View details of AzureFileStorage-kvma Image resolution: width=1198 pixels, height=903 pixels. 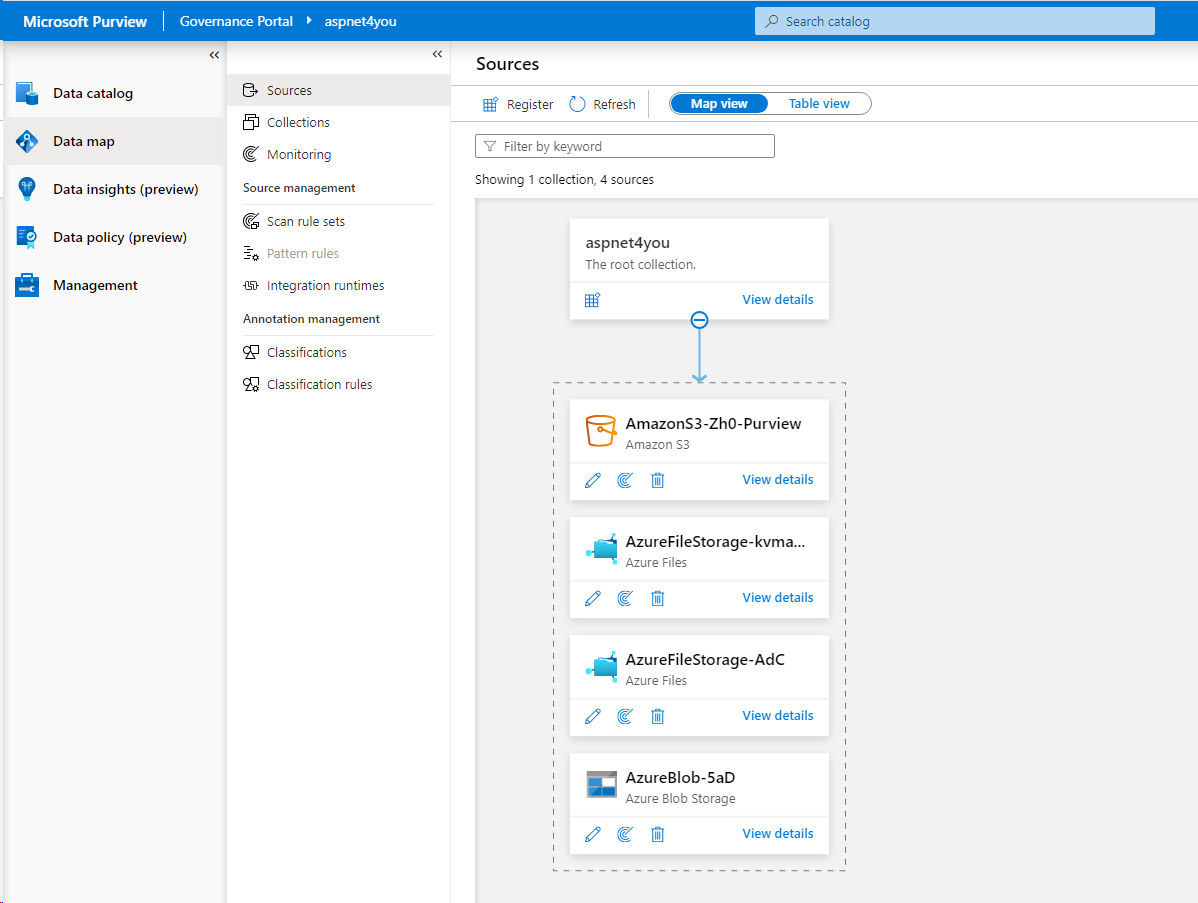point(778,597)
